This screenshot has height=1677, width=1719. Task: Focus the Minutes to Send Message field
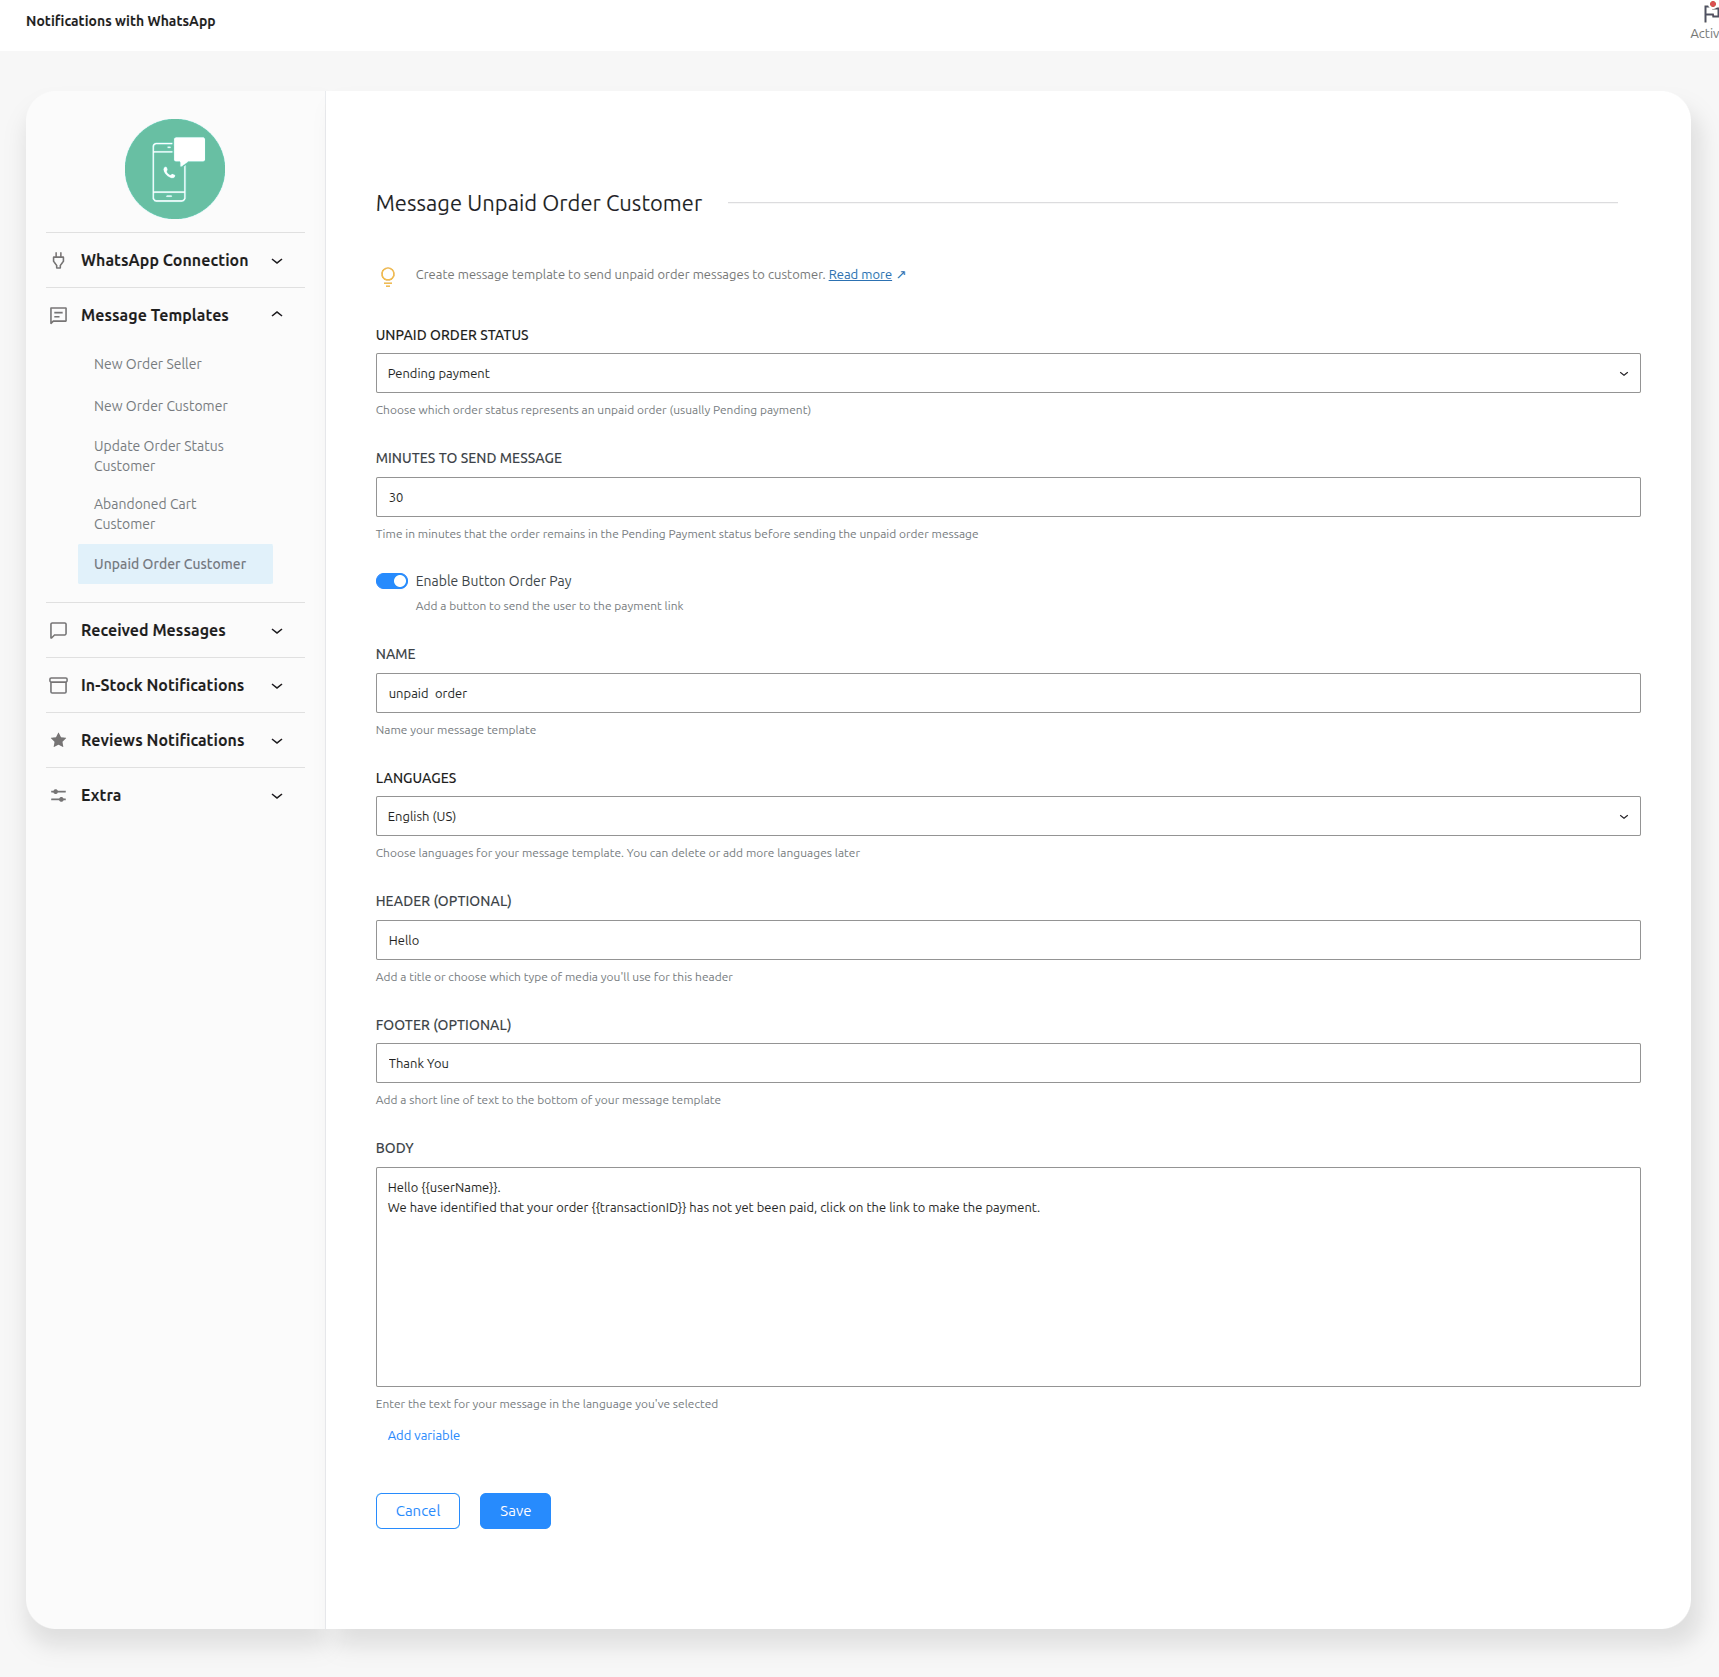pyautogui.click(x=1007, y=497)
